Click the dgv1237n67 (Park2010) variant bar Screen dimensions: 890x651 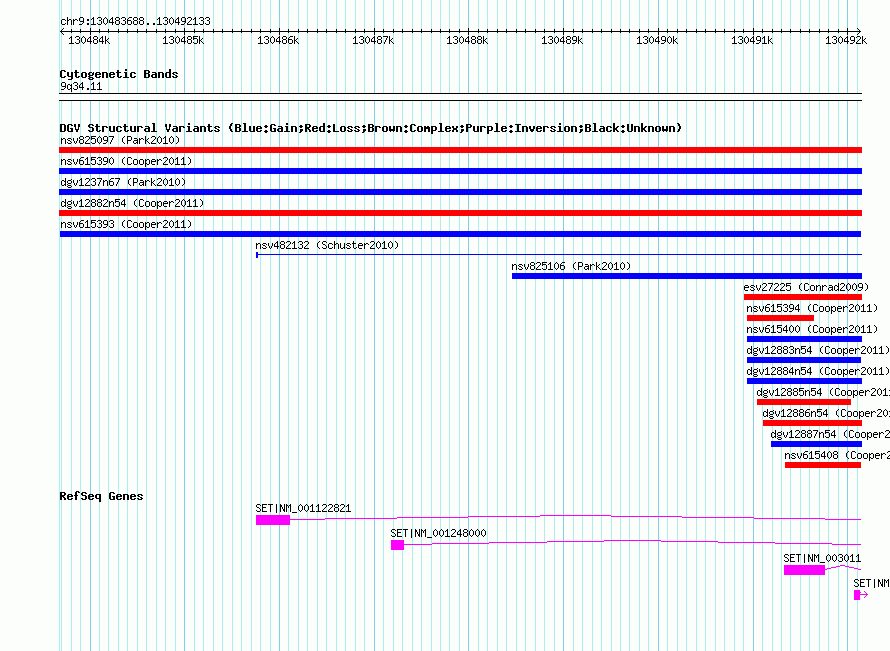point(460,192)
